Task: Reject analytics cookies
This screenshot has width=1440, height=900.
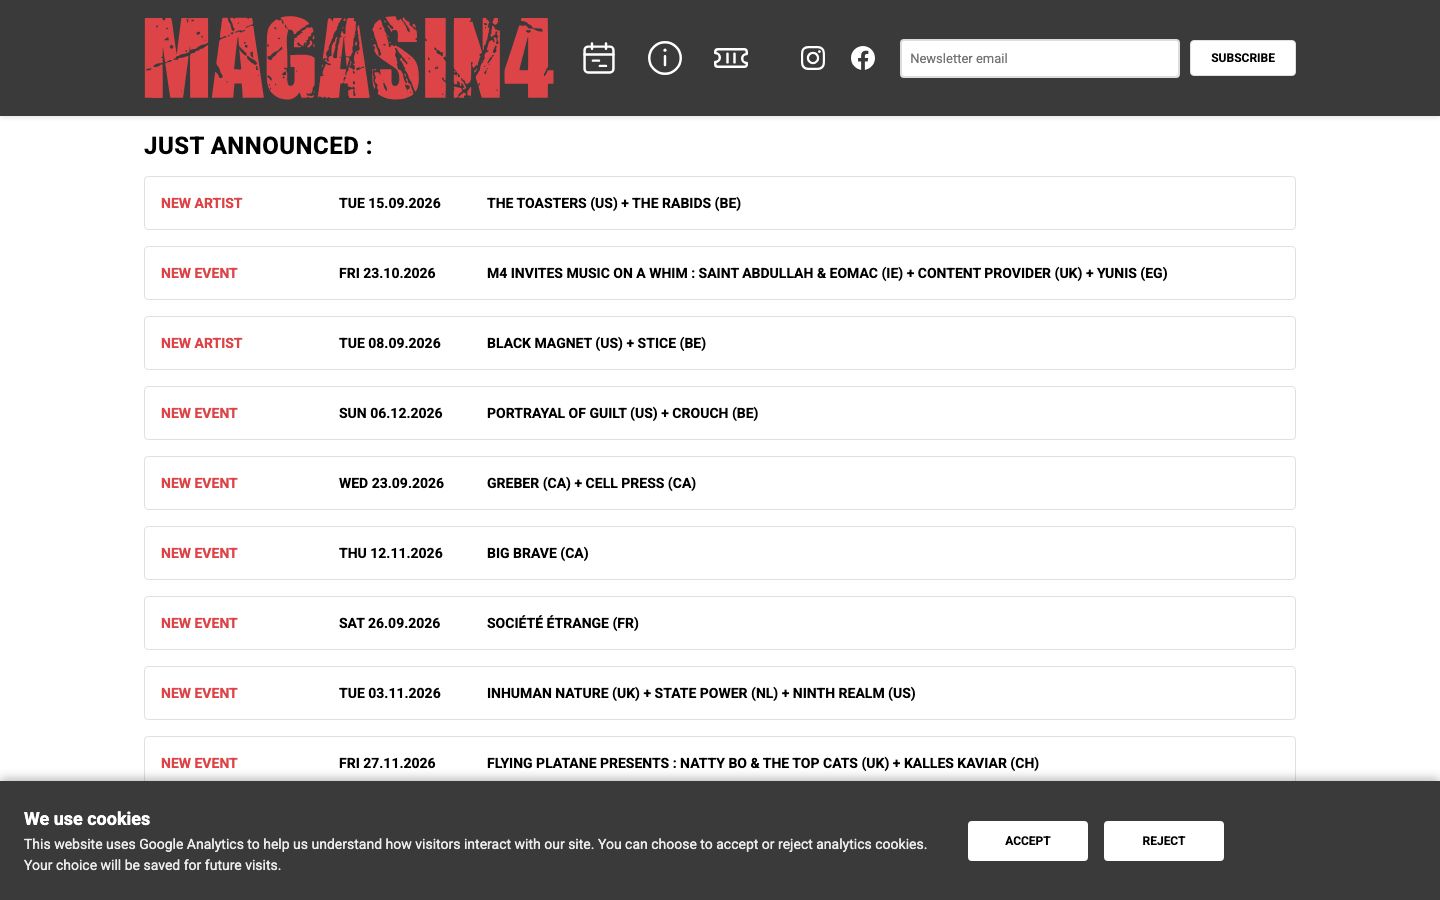Action: (x=1163, y=841)
